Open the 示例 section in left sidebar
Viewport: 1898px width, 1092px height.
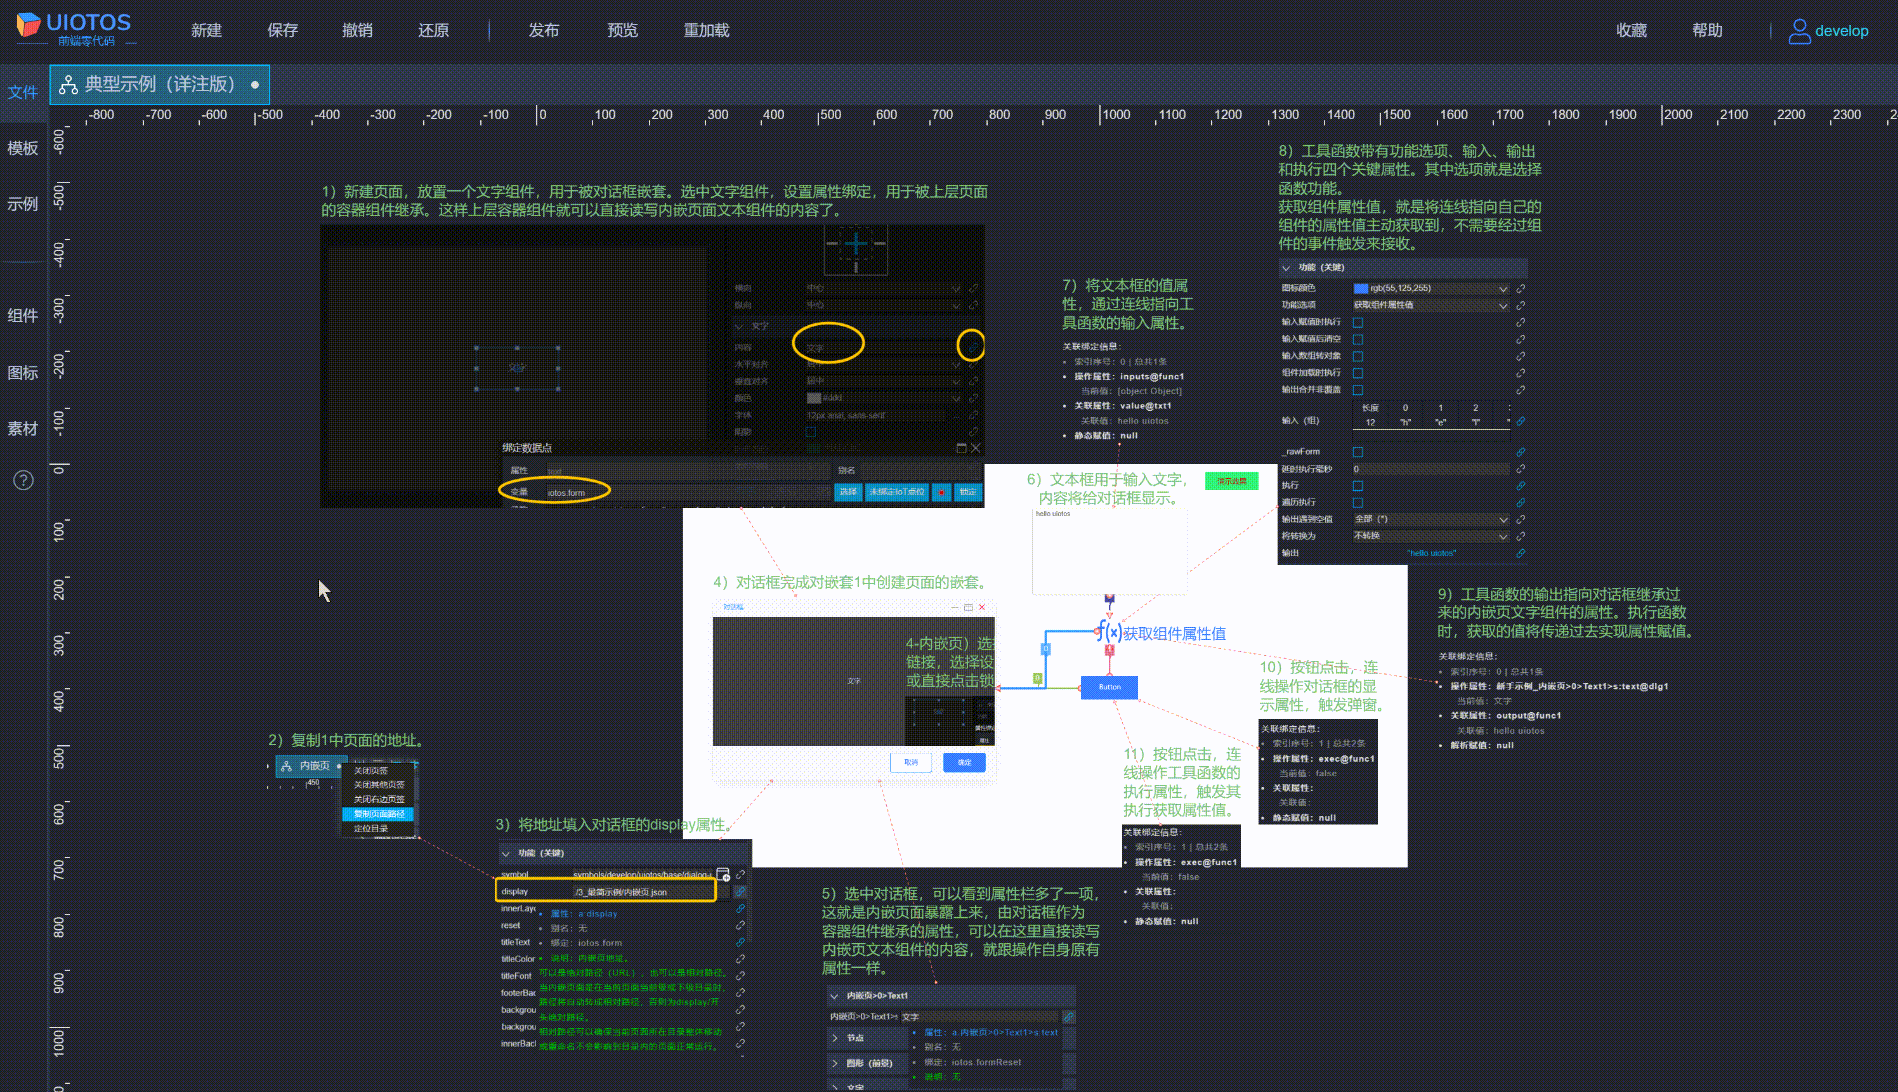(x=23, y=203)
